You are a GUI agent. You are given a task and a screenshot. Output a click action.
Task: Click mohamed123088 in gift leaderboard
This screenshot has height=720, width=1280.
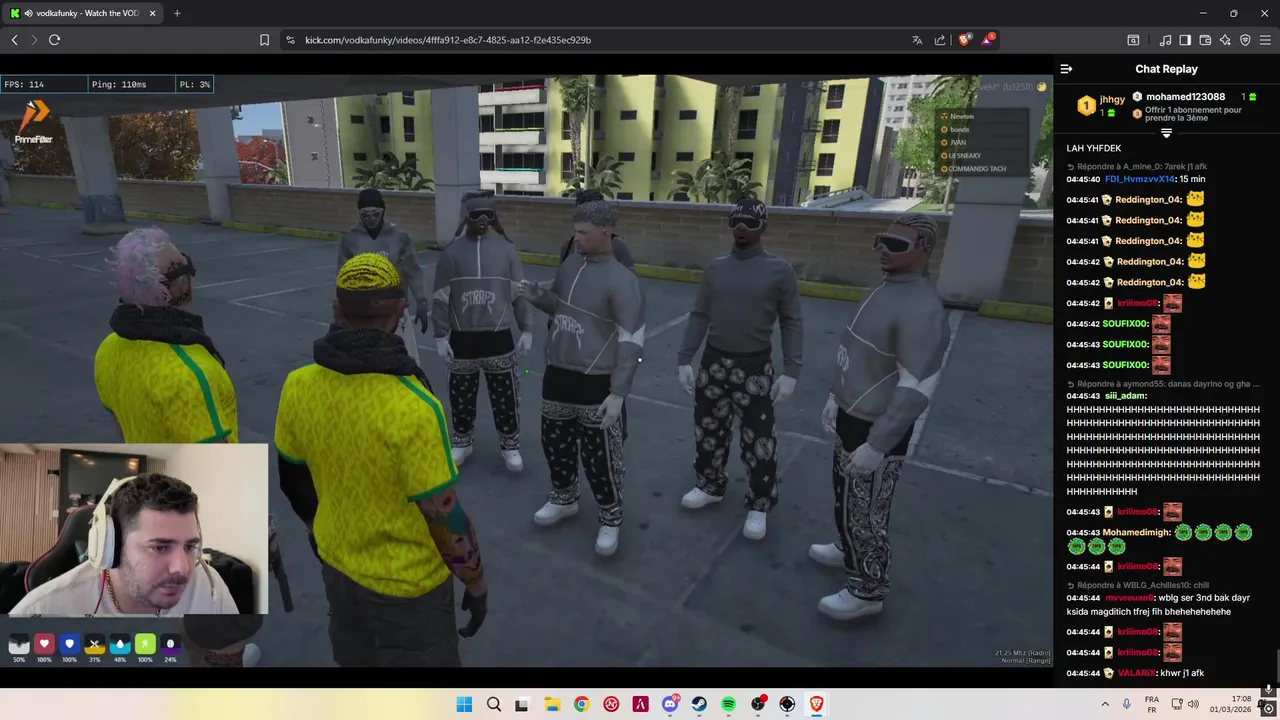pyautogui.click(x=1185, y=97)
